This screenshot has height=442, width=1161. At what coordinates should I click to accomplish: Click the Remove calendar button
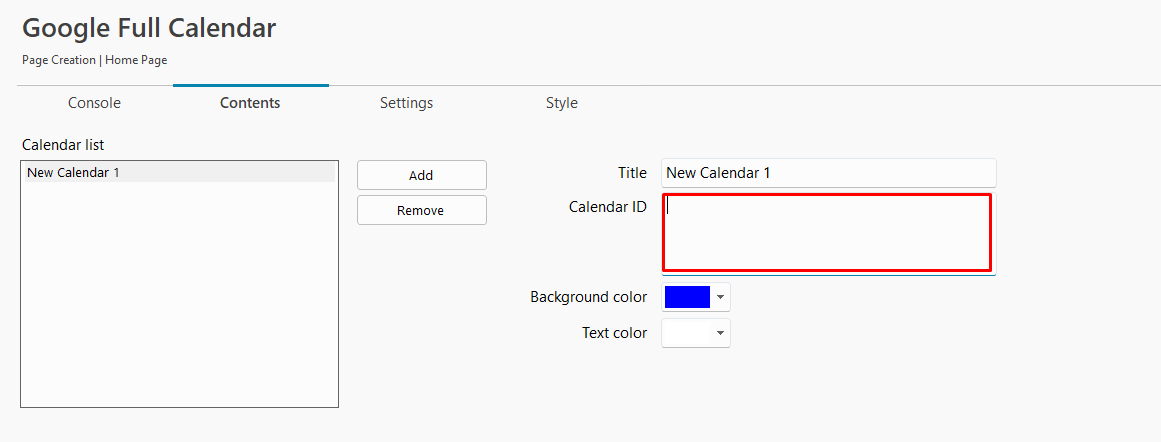coord(421,210)
